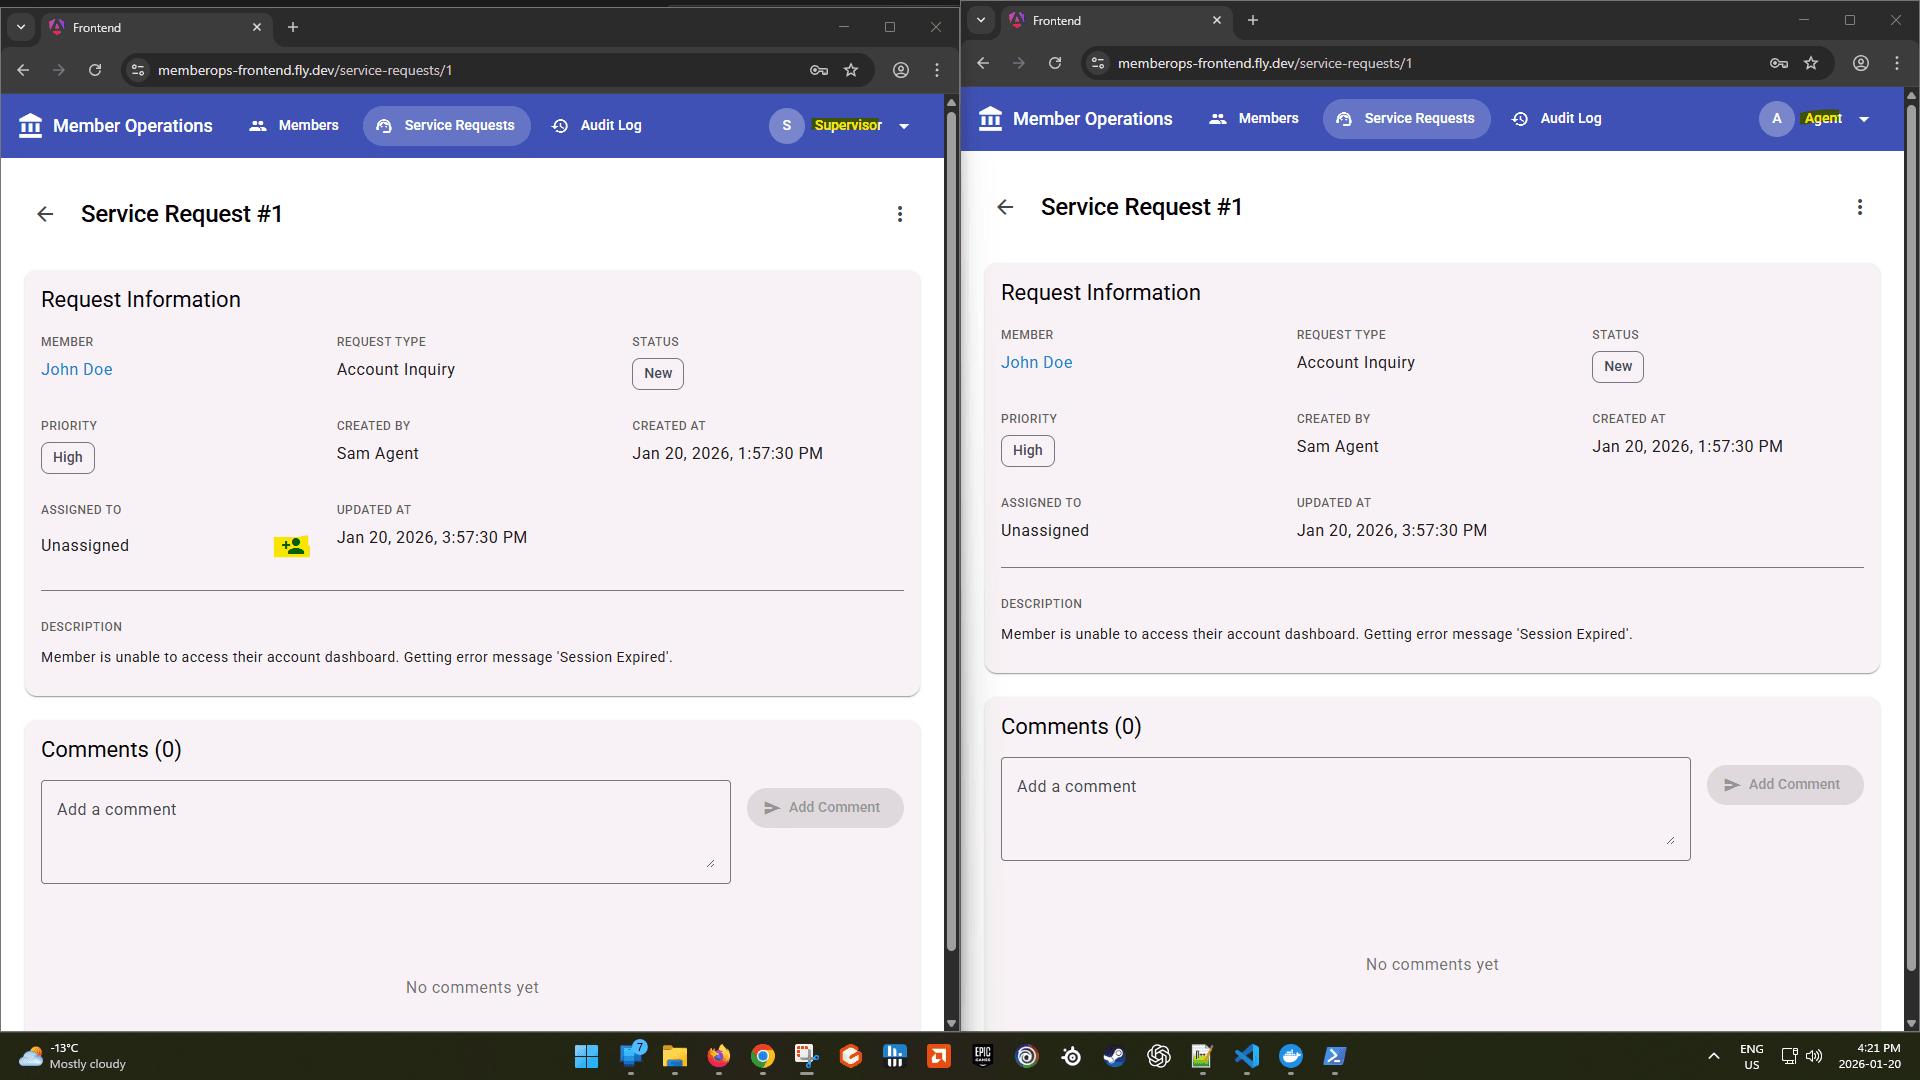Click the Service Requests icon in the navbar

tap(383, 126)
